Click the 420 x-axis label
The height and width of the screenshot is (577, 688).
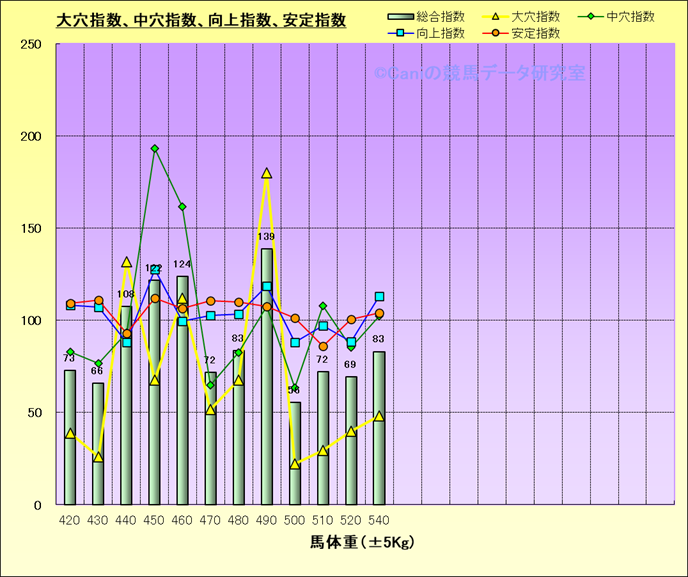(70, 520)
